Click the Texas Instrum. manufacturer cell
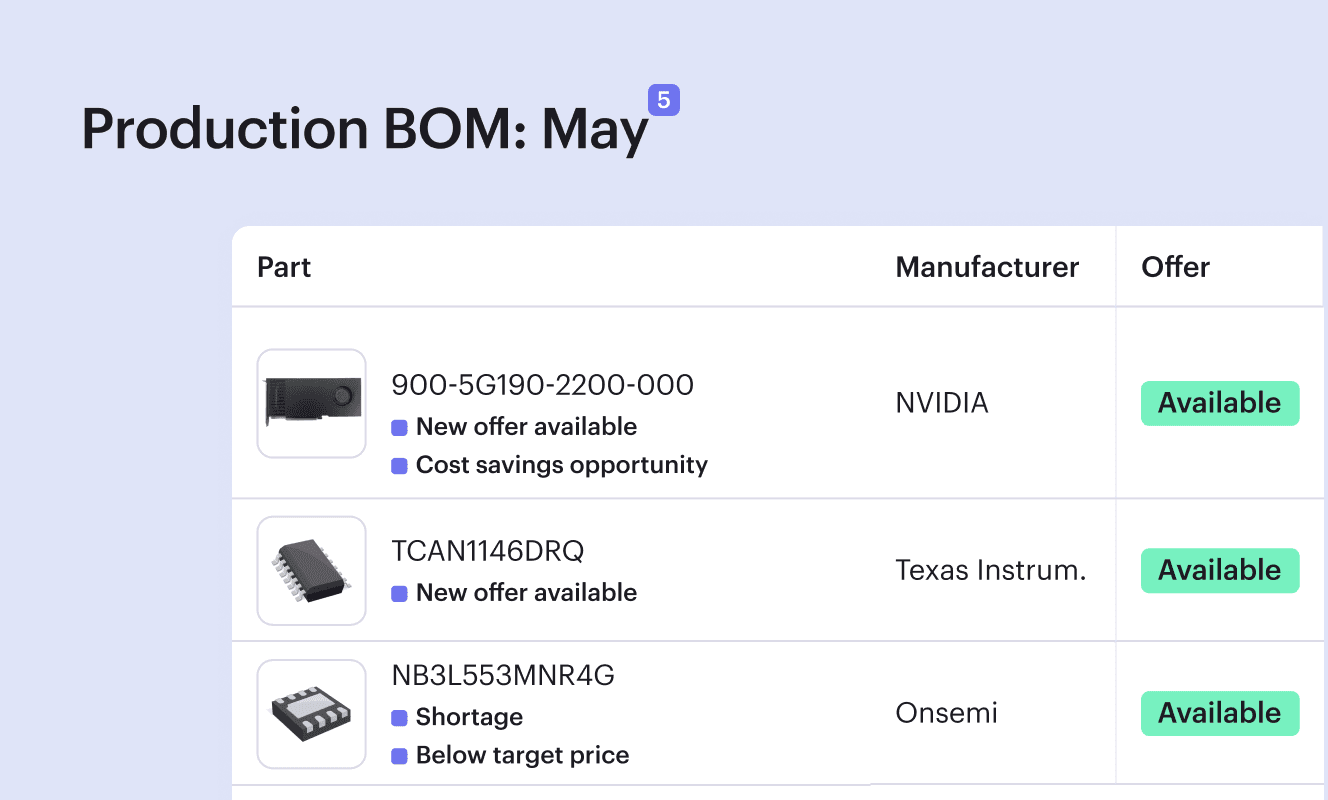The image size is (1328, 800). (x=990, y=570)
